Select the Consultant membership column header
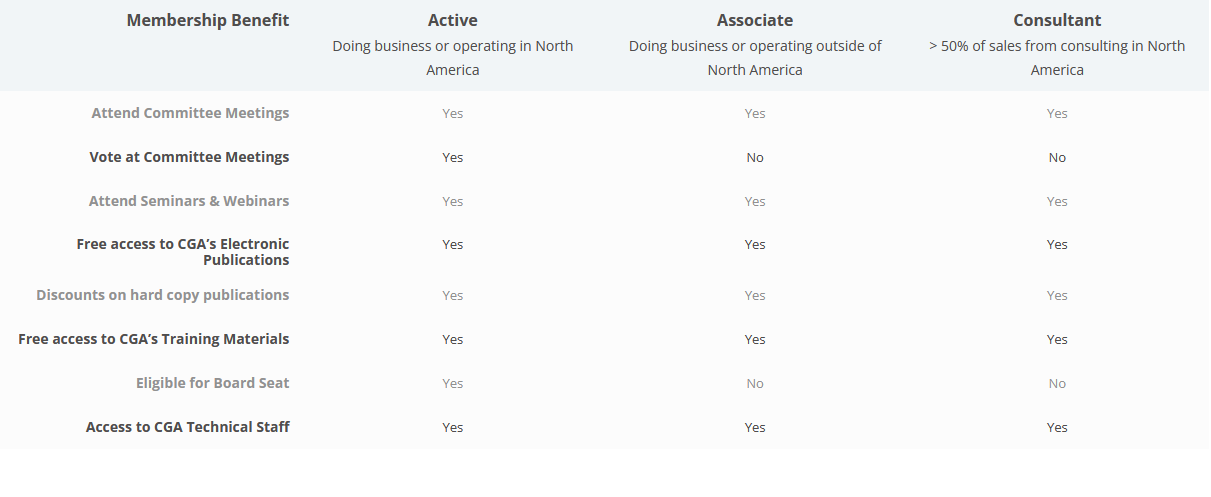 (1057, 20)
